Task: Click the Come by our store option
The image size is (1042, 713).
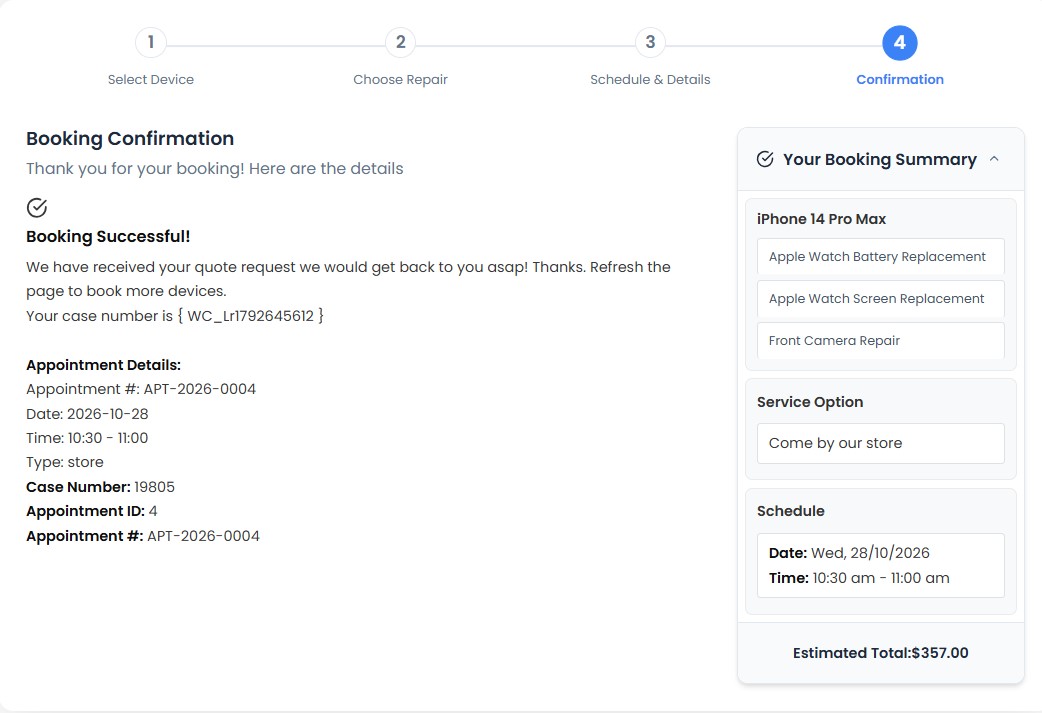Action: 881,443
